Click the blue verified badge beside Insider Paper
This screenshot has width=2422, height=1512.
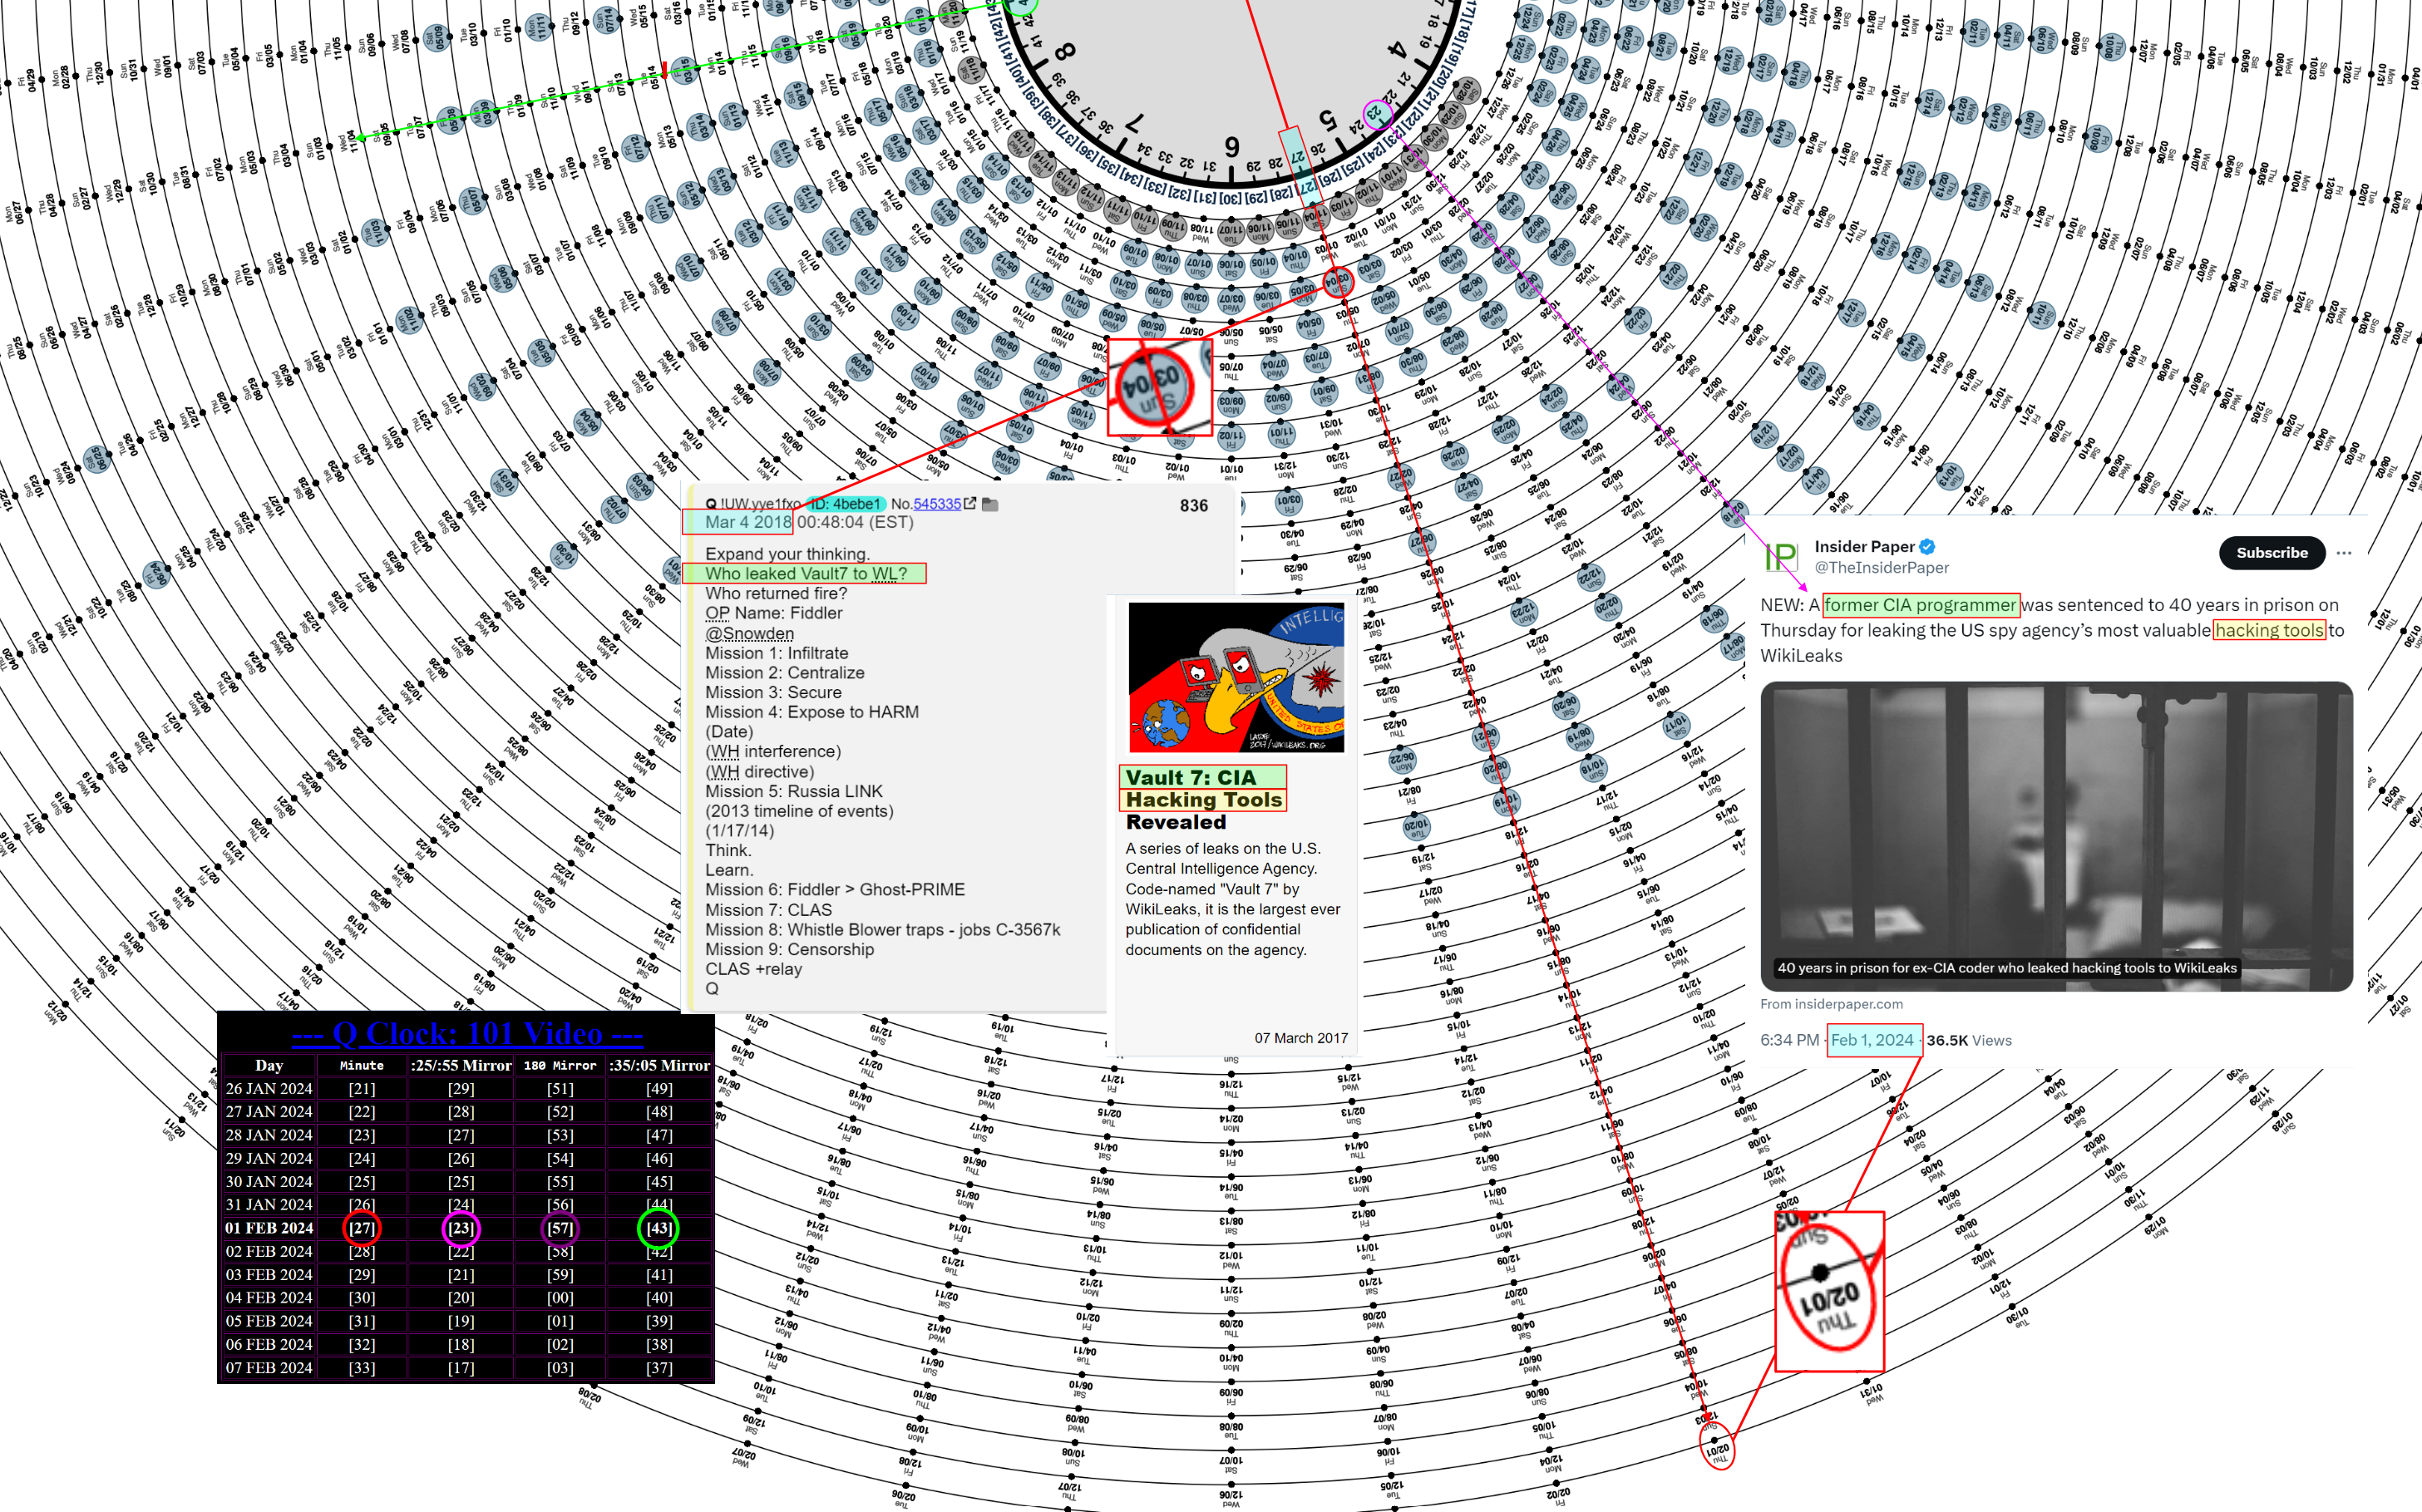(1927, 546)
